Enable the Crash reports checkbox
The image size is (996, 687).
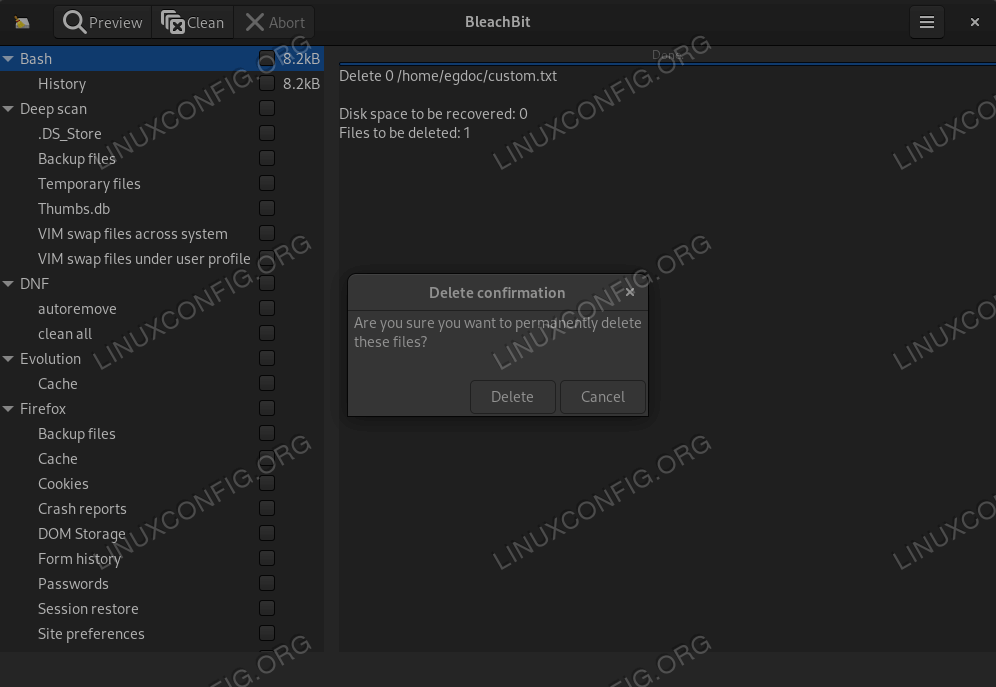tap(267, 509)
